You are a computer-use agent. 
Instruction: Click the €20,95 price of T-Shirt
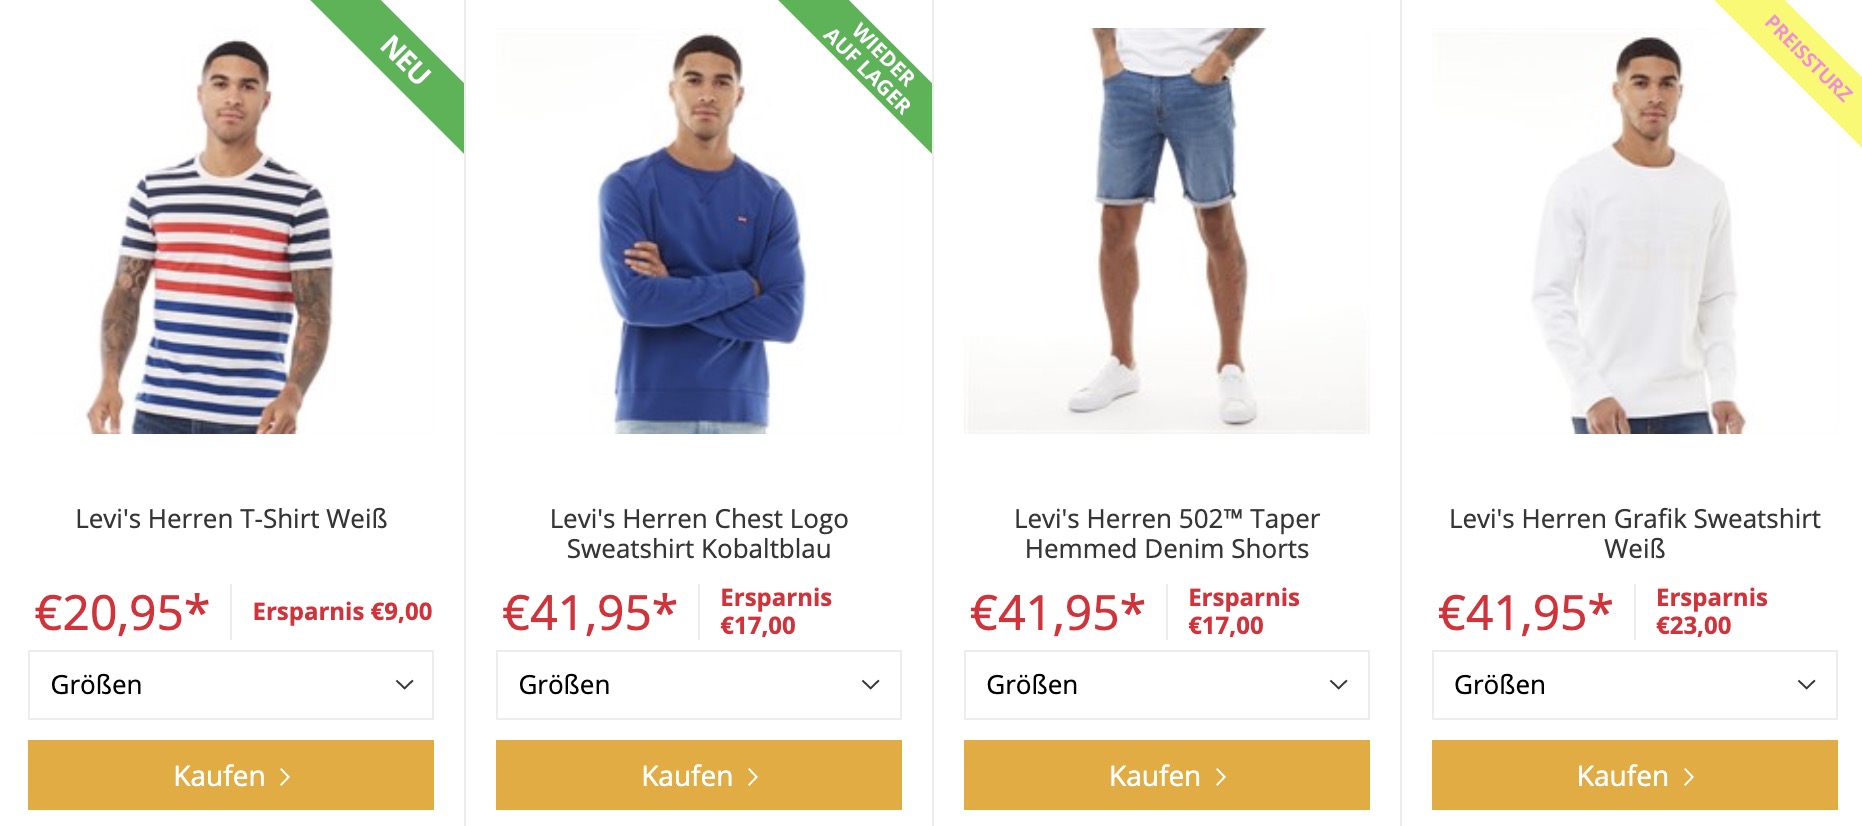122,612
